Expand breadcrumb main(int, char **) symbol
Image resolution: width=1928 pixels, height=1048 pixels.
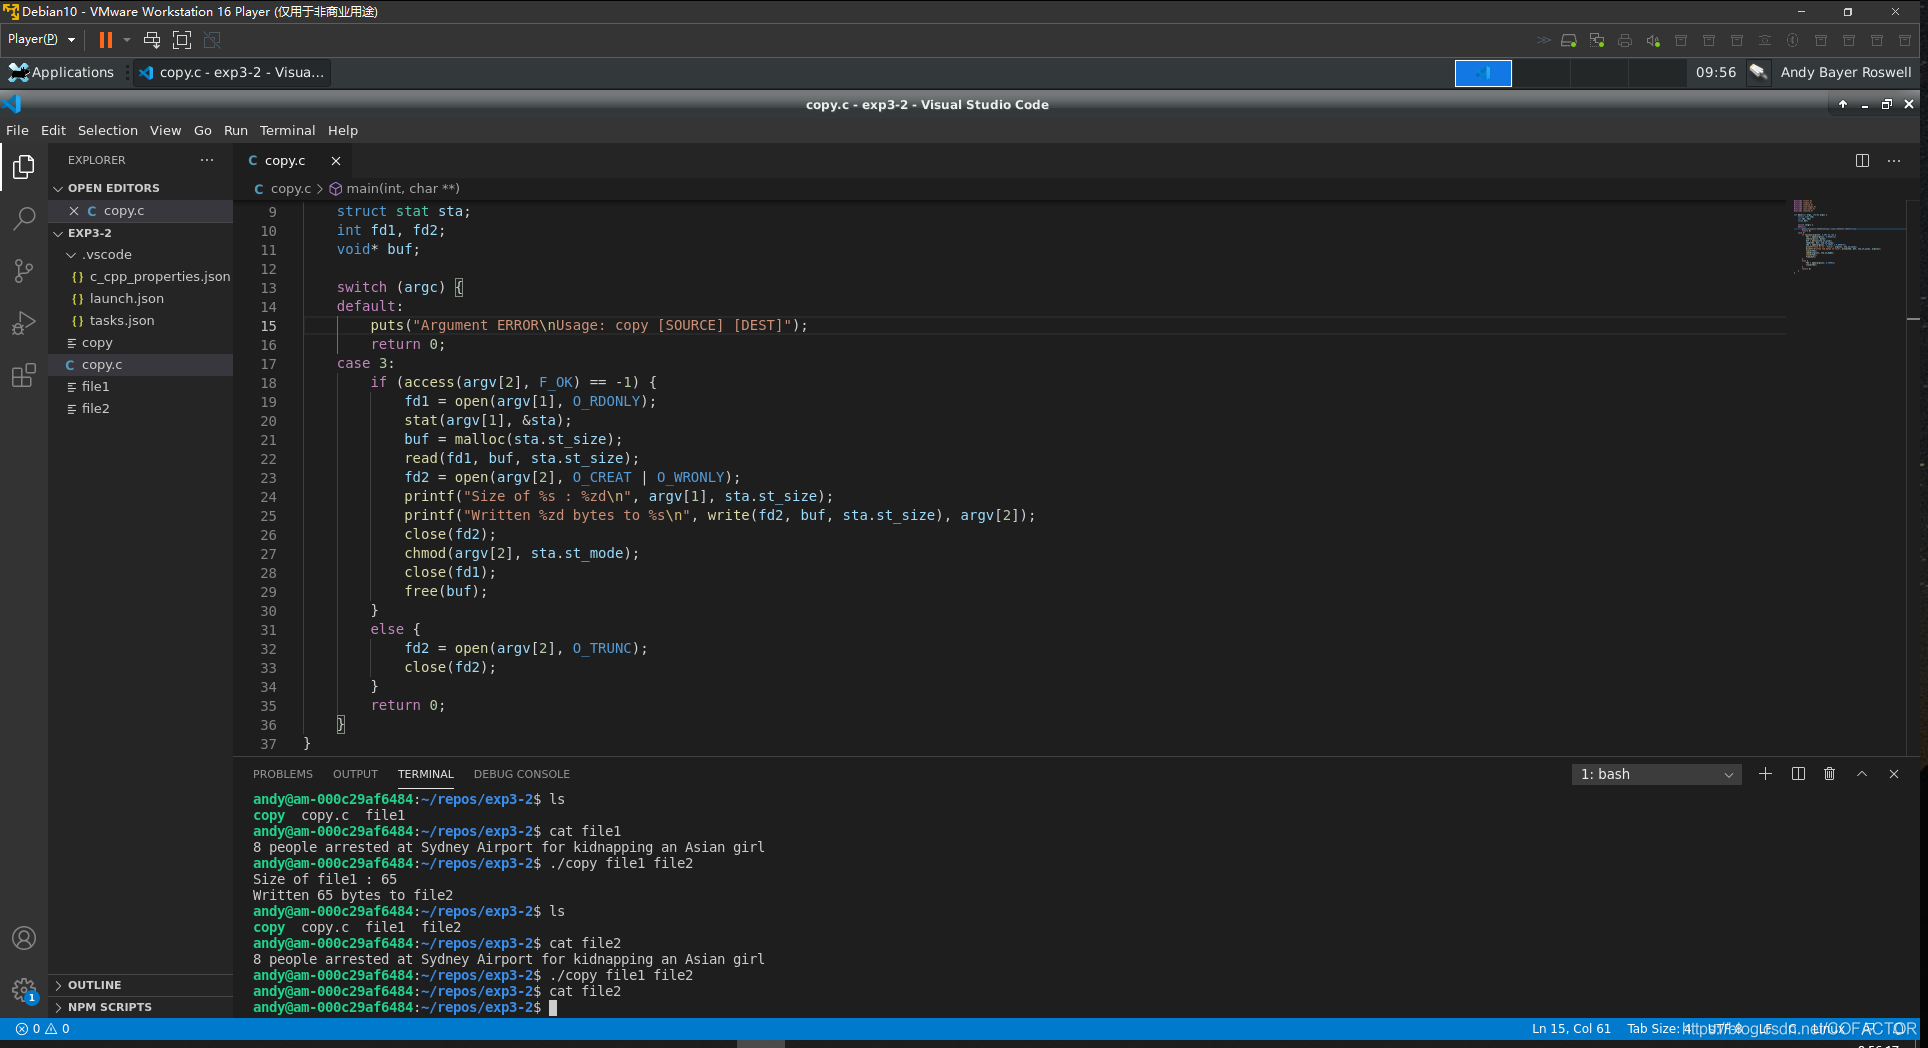[x=395, y=189]
